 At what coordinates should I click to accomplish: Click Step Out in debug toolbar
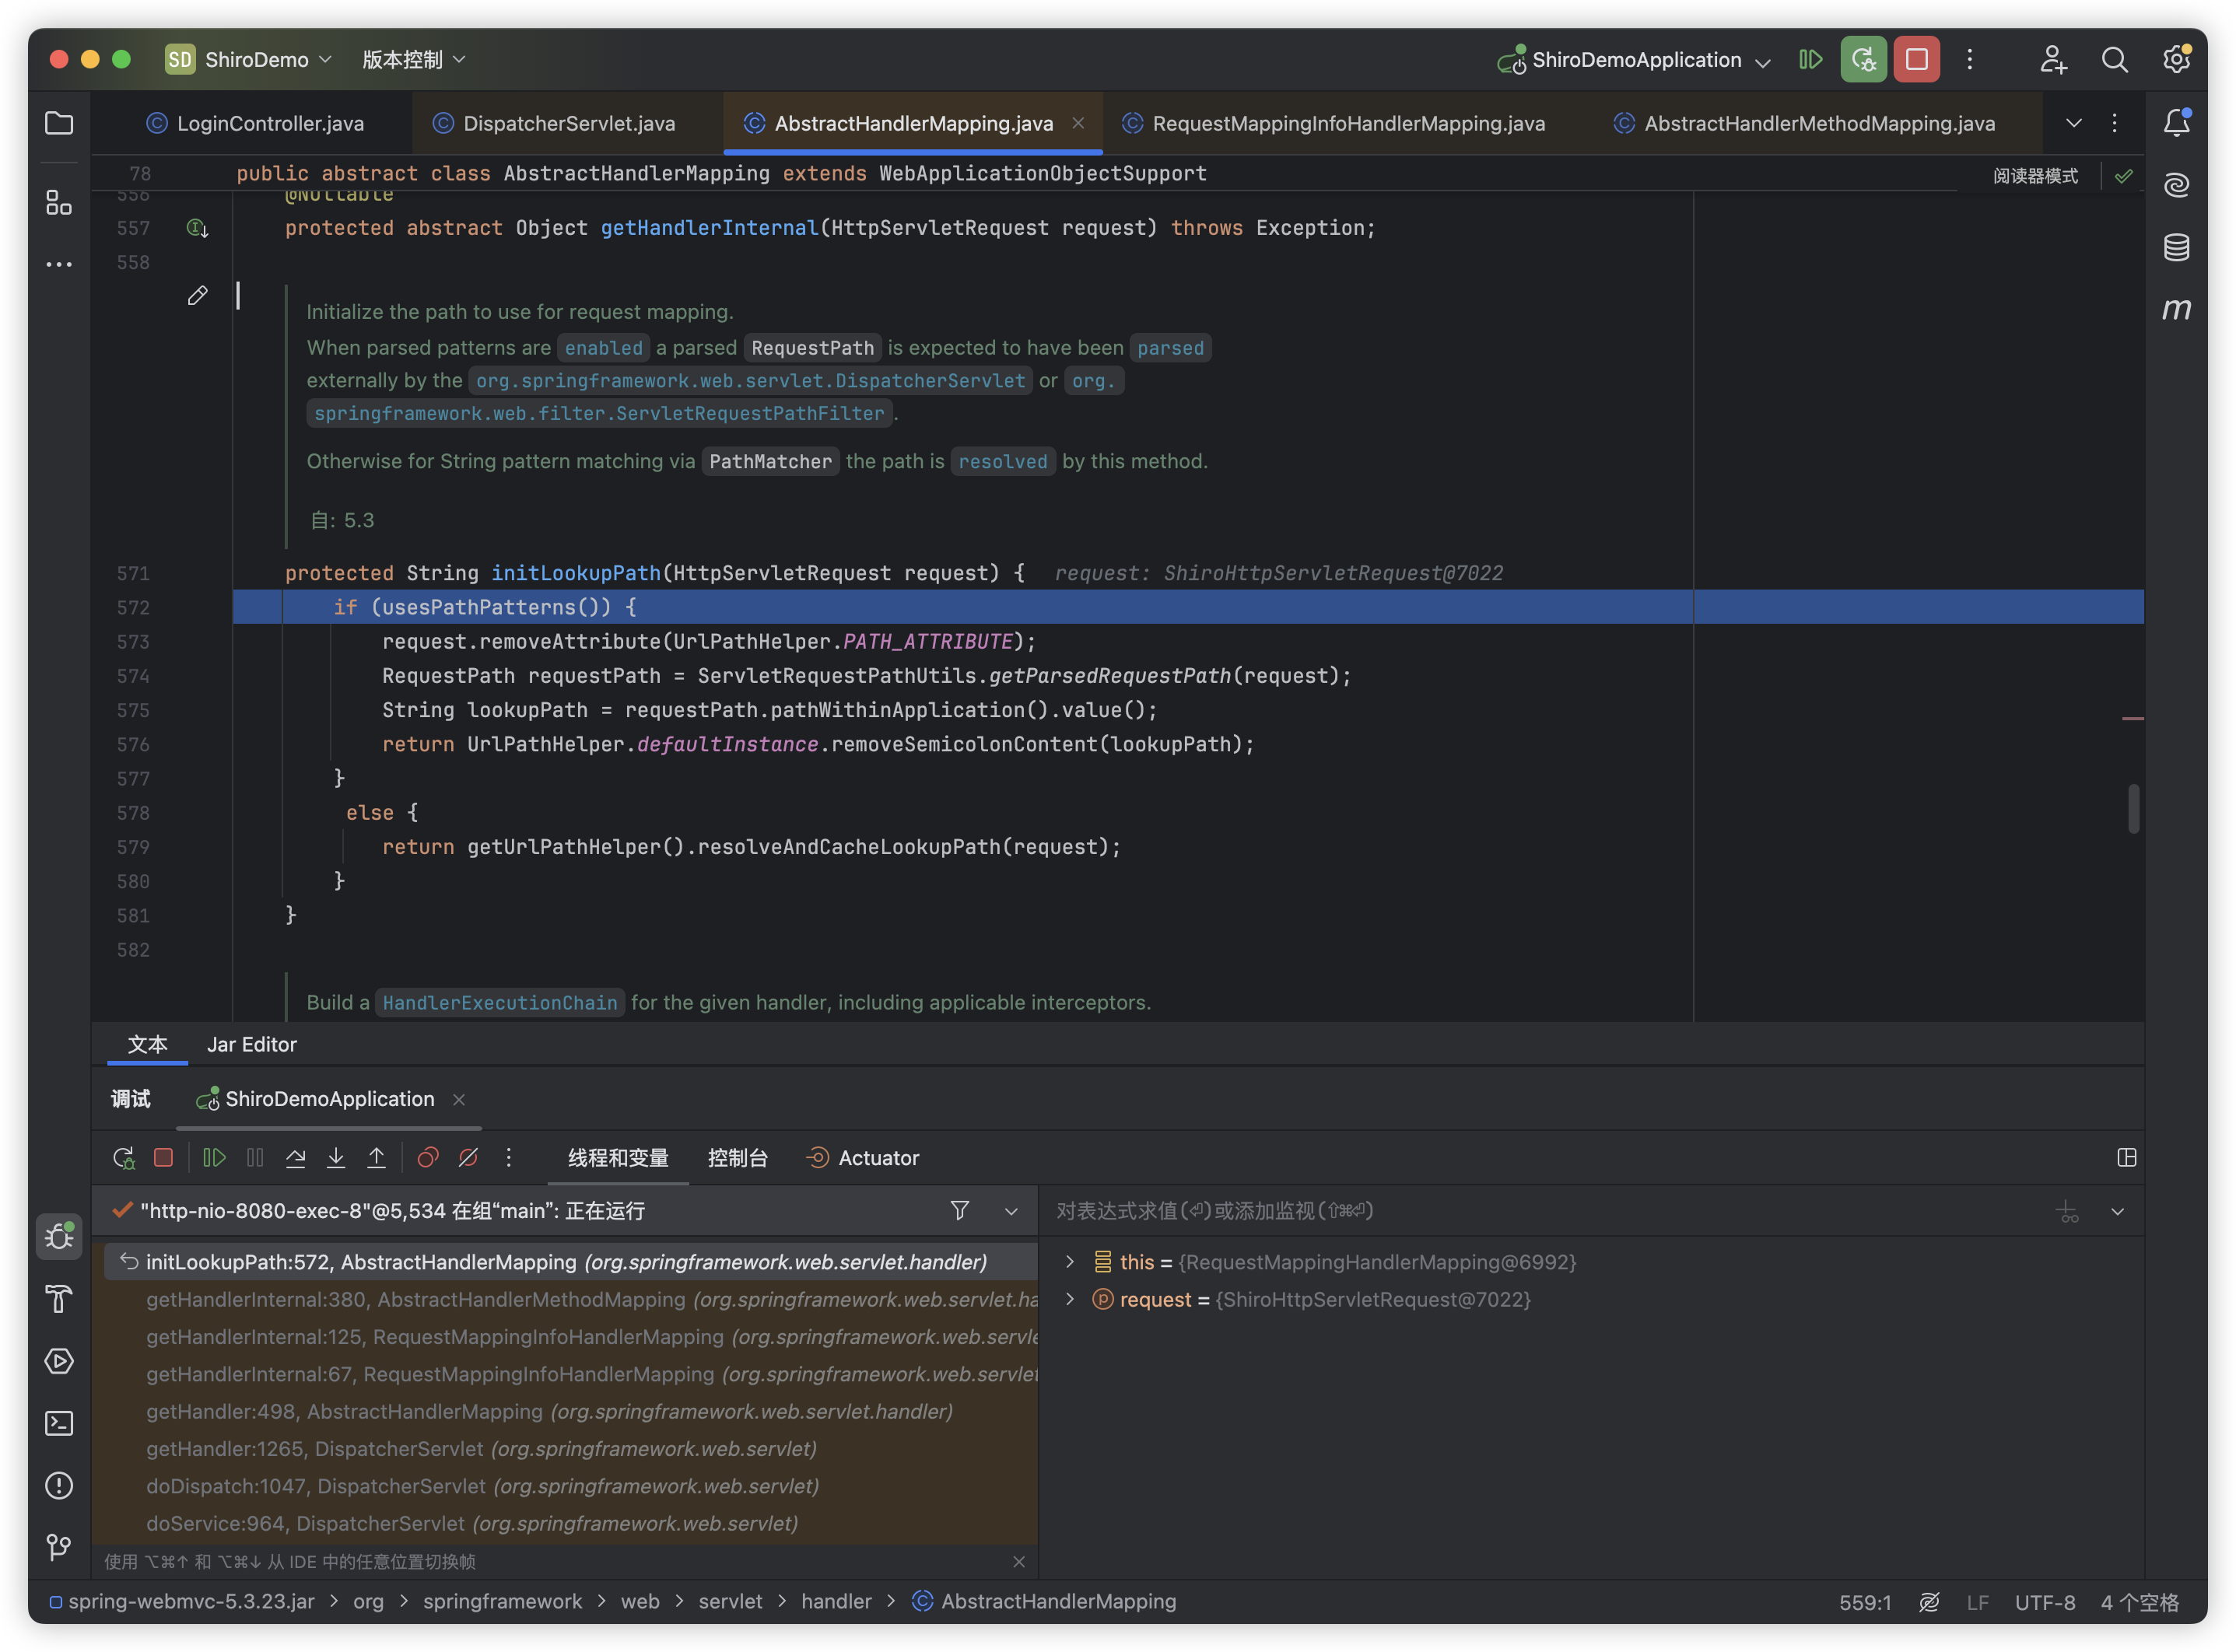[x=376, y=1157]
